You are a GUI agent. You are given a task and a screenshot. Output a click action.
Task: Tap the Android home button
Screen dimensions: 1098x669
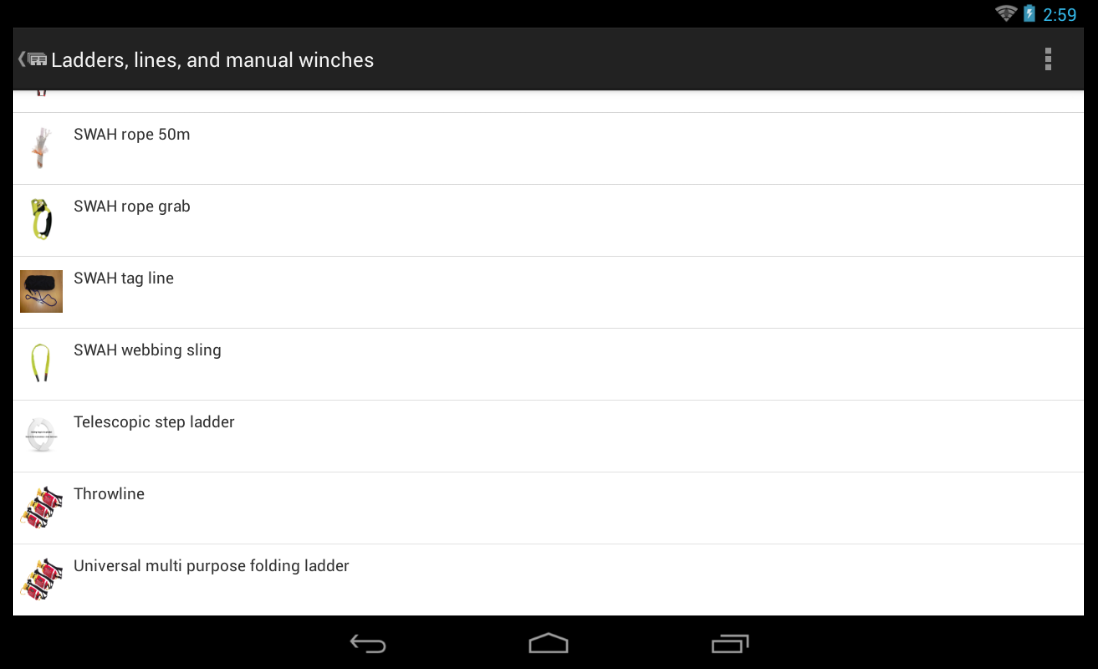click(x=548, y=643)
